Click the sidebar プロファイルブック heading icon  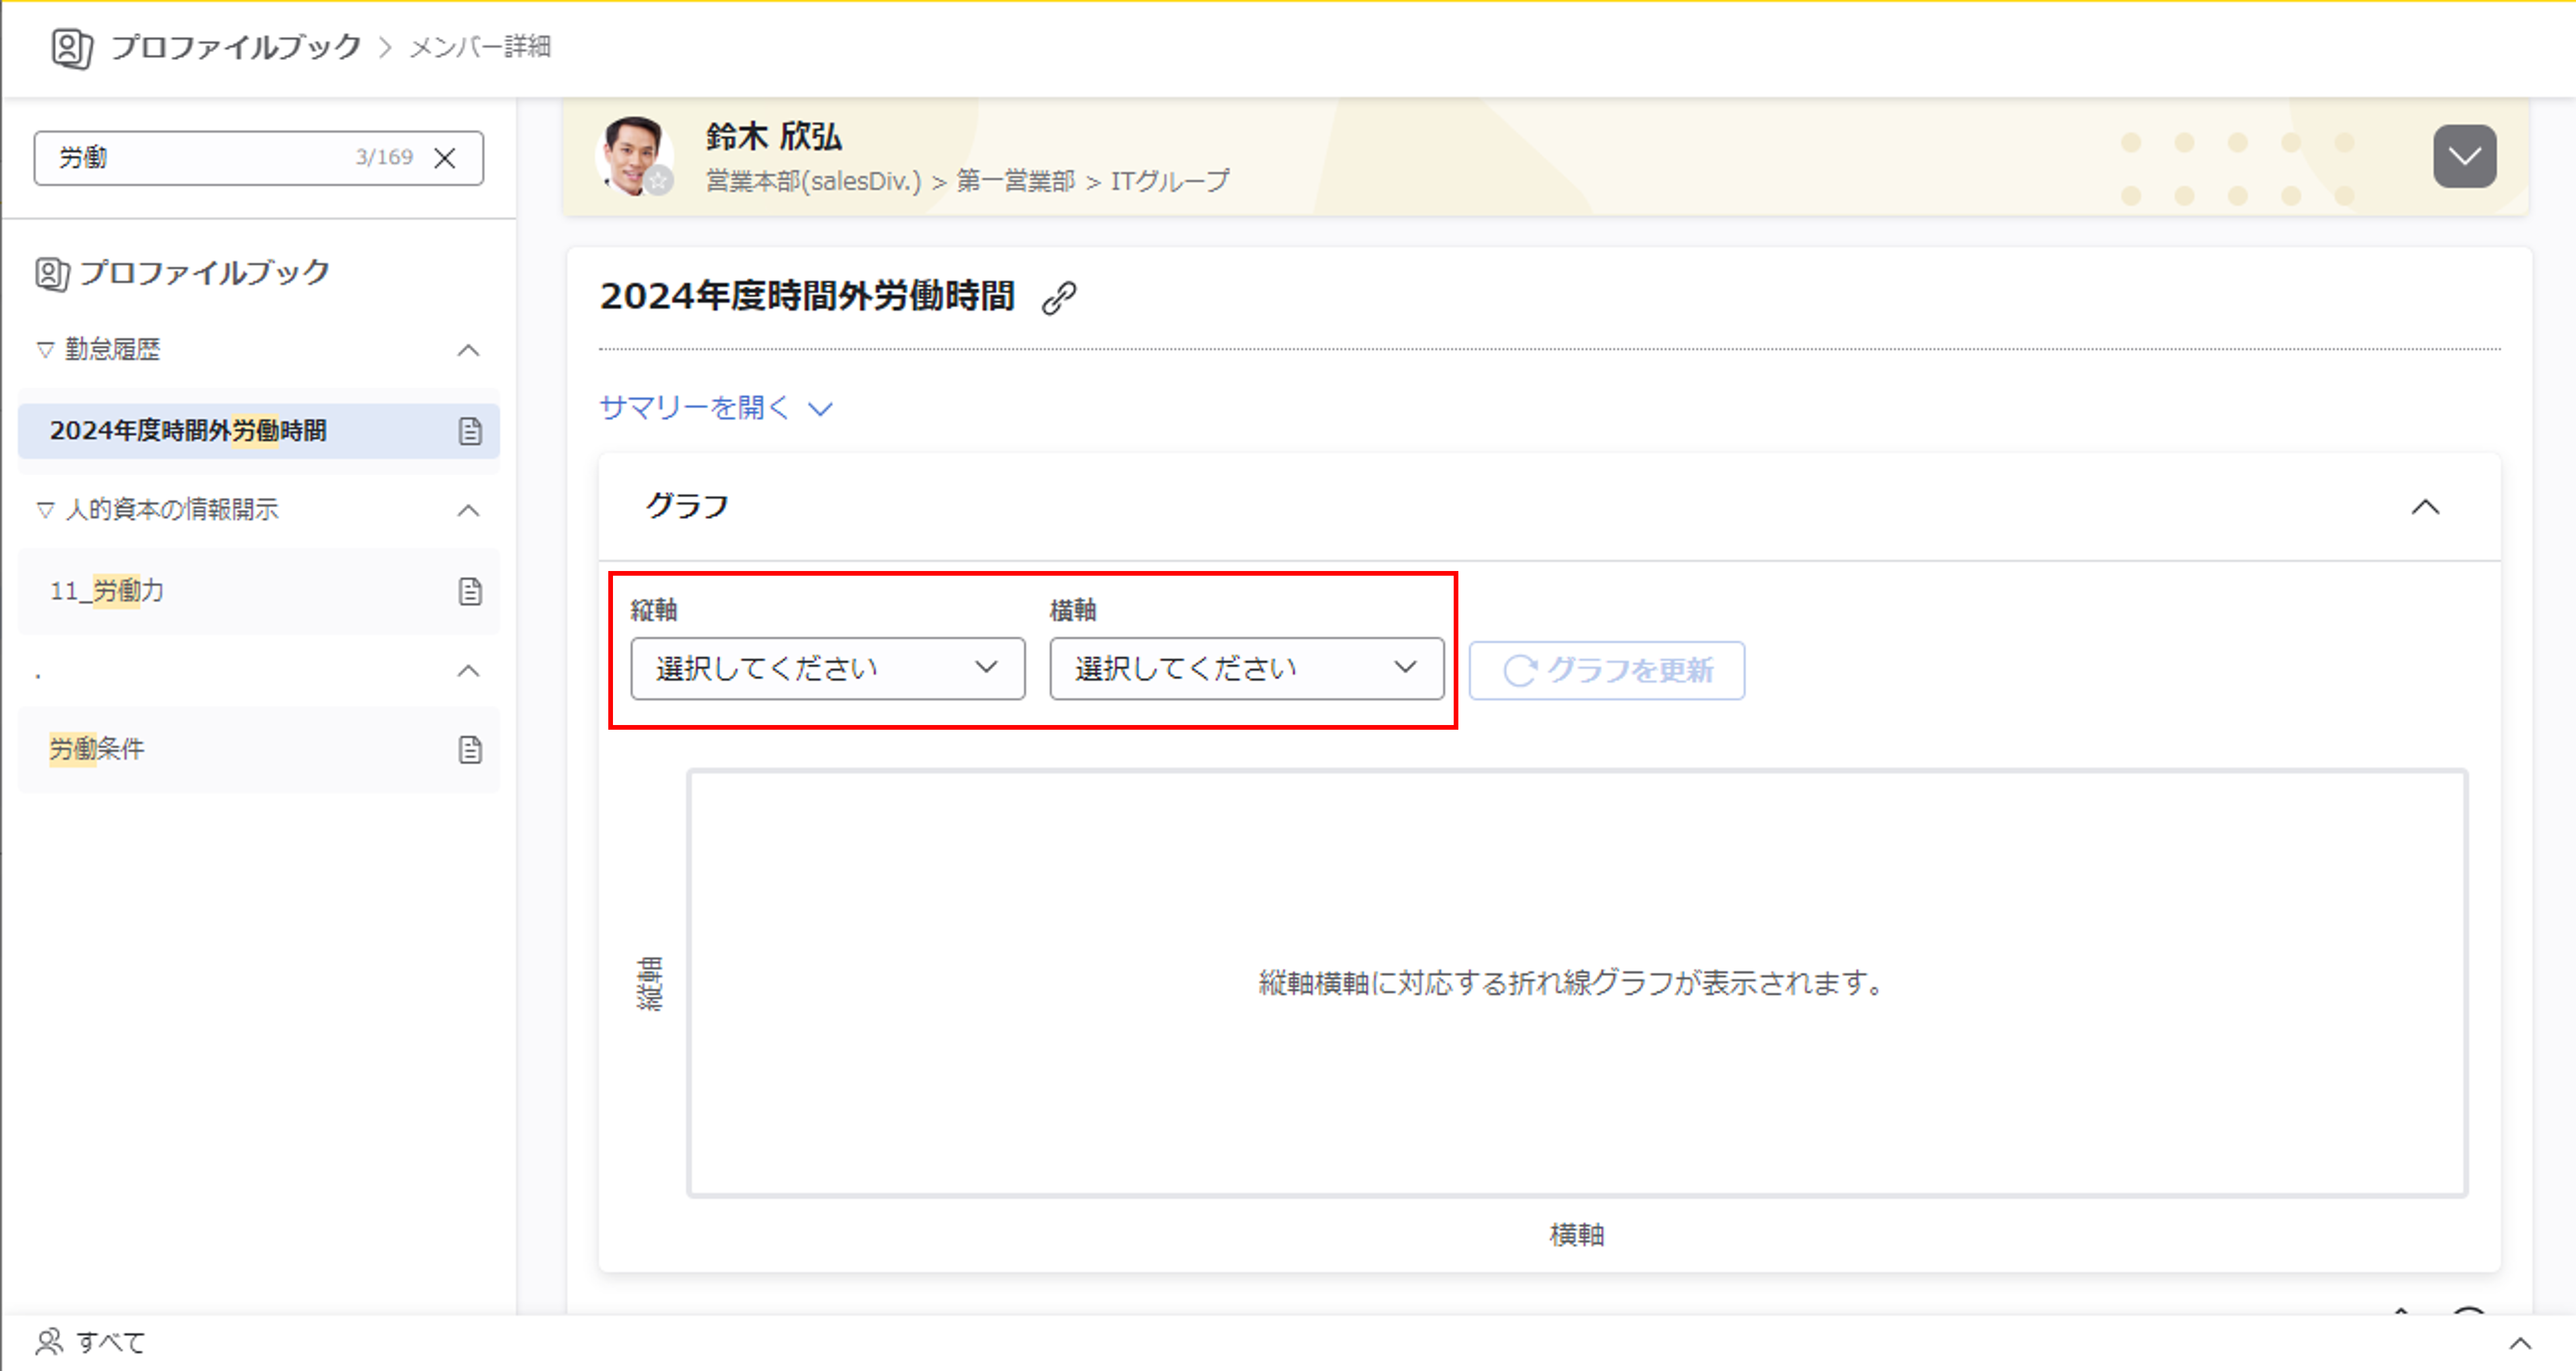click(52, 273)
